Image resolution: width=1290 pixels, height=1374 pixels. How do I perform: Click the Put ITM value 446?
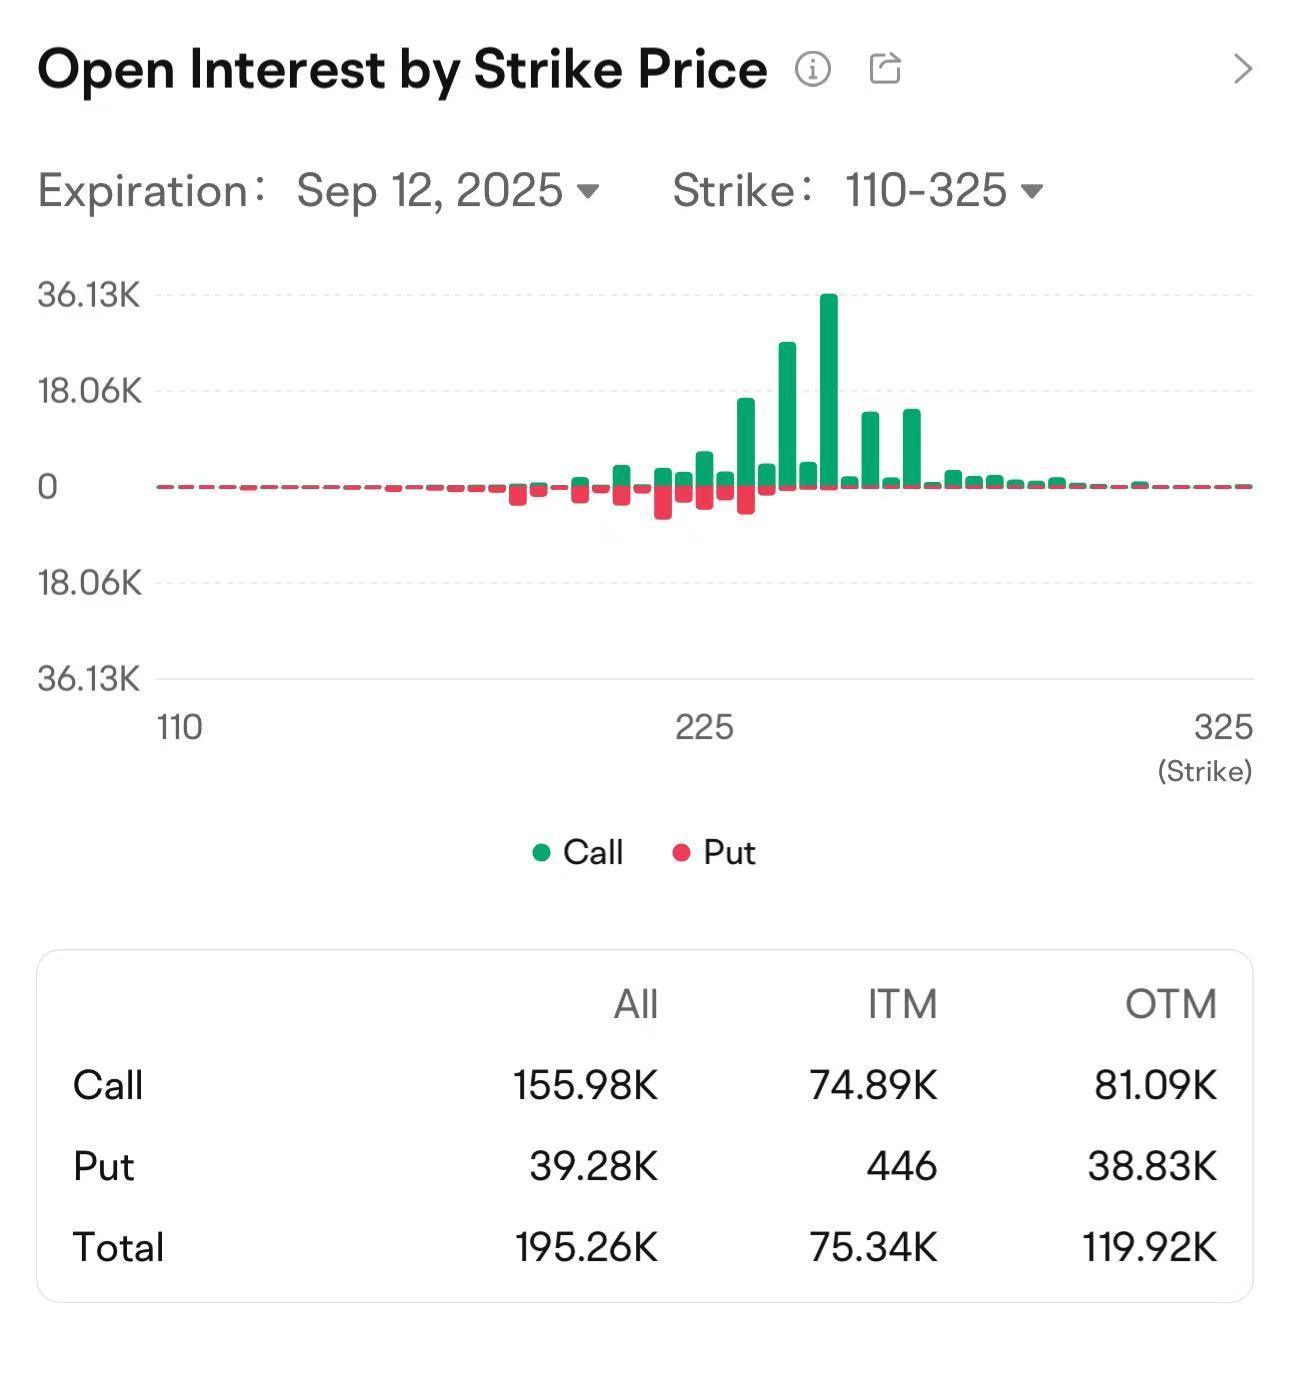click(x=901, y=1166)
